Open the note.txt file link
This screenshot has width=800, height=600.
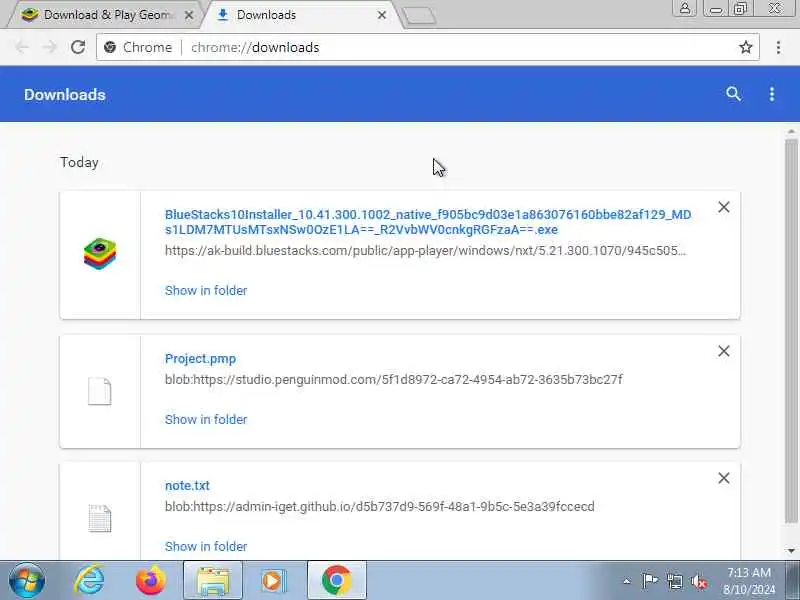(187, 486)
